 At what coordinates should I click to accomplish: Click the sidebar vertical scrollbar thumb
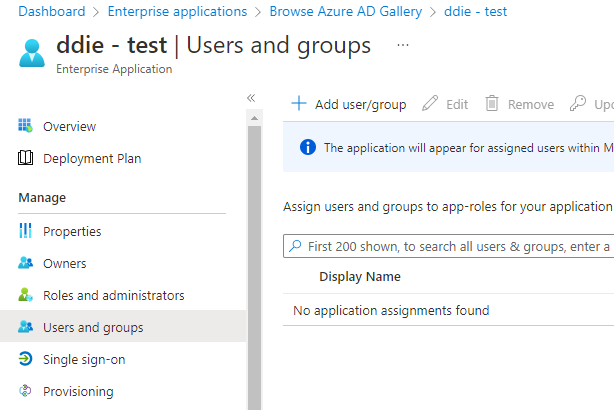coord(255,268)
